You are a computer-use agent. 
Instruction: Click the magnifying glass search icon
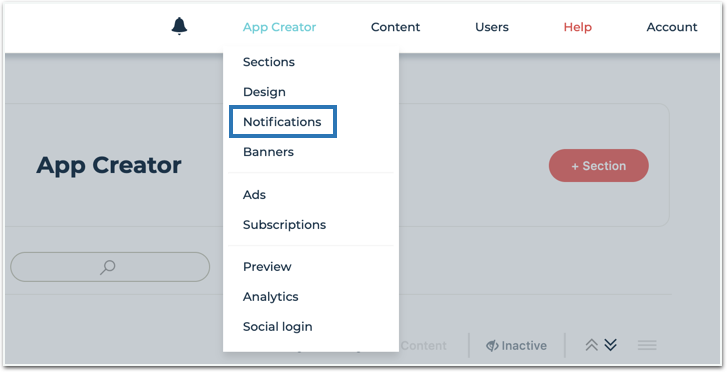(x=108, y=267)
